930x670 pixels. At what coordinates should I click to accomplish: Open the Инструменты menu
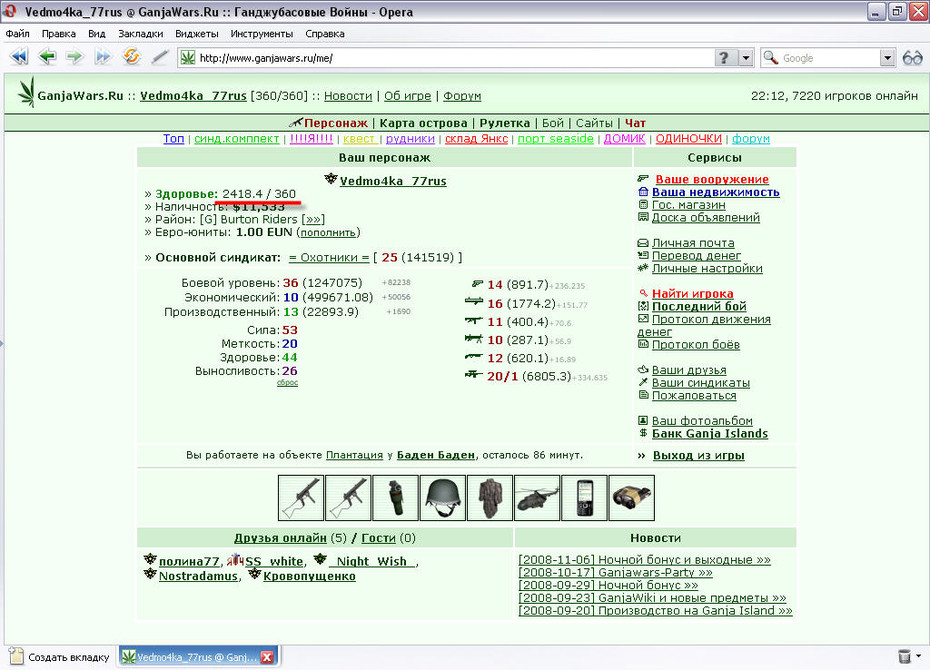(262, 34)
